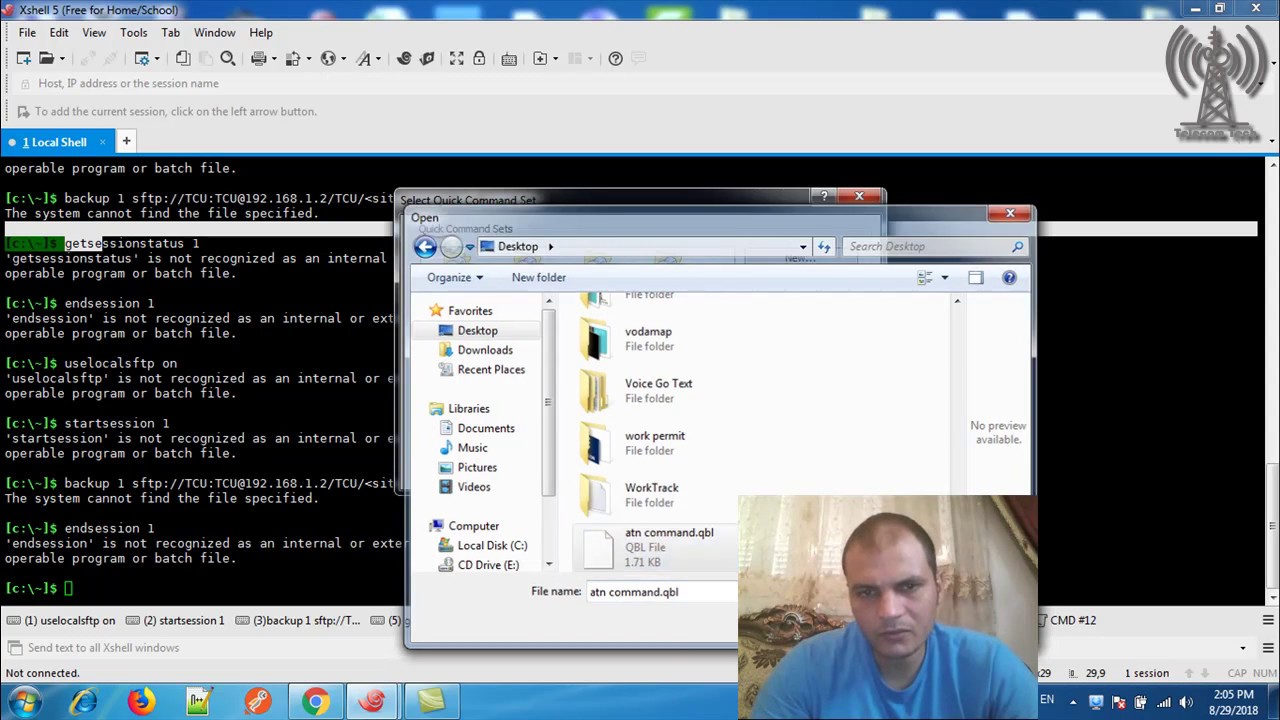Toggle full screen mode icon

pos(456,58)
